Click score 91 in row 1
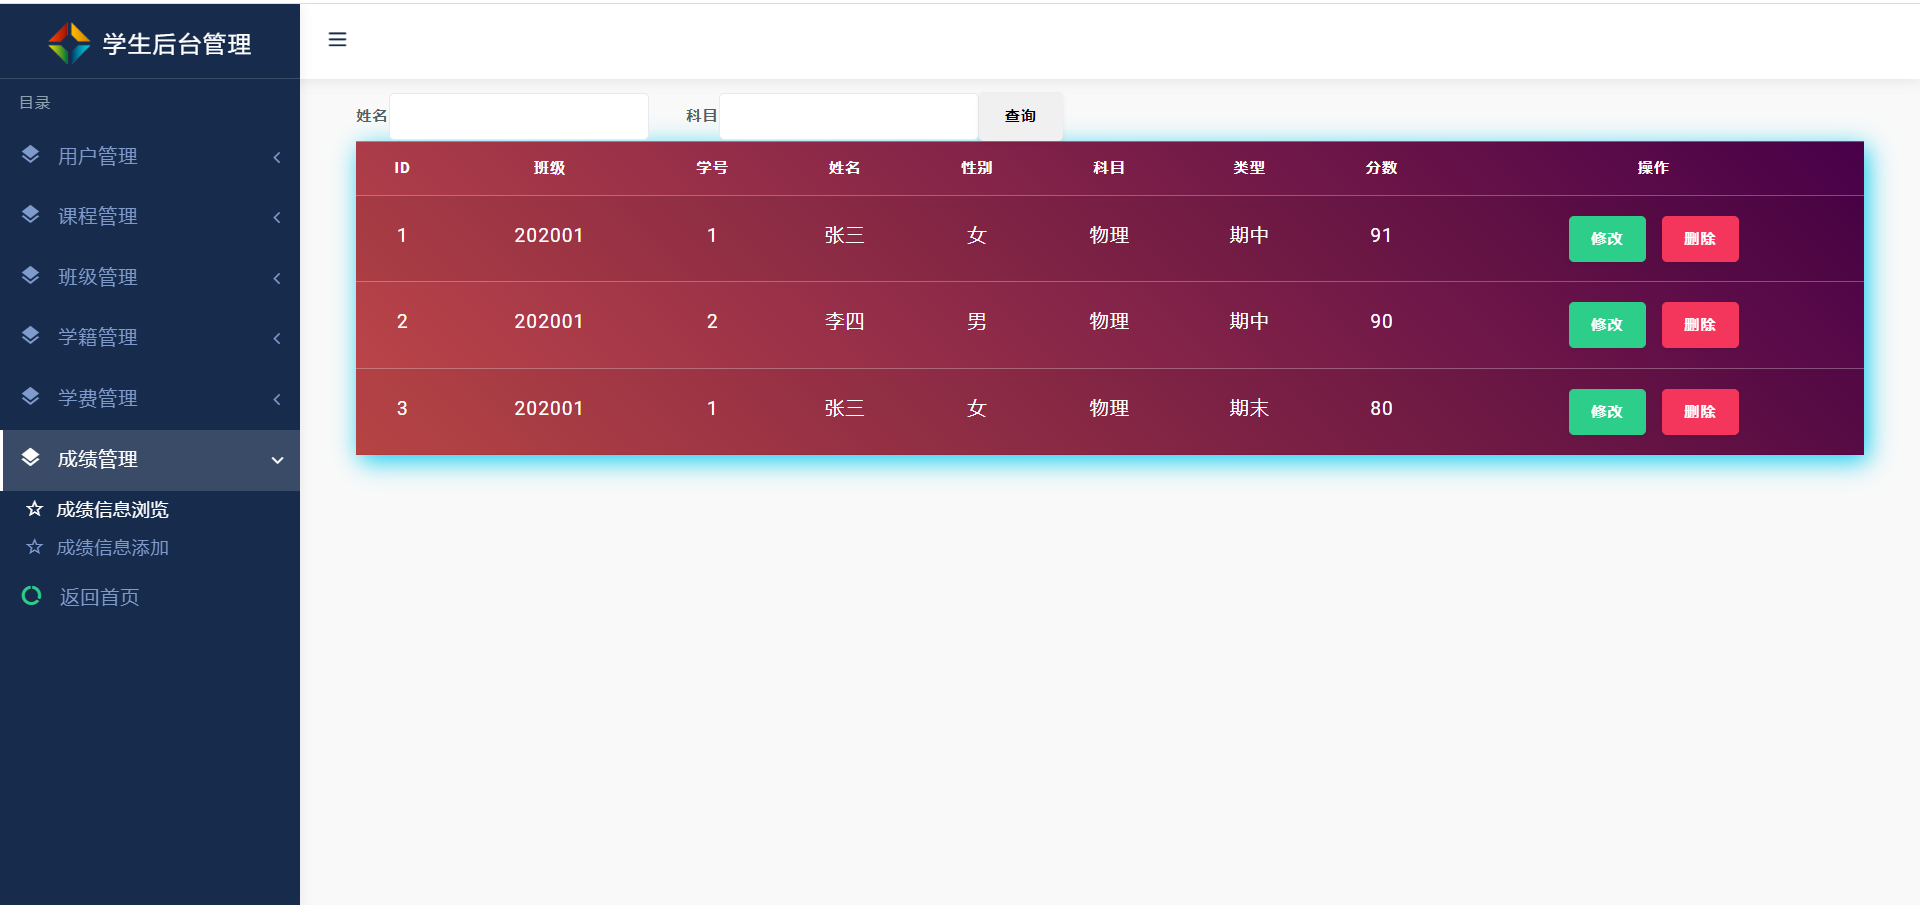1920x905 pixels. pos(1381,235)
